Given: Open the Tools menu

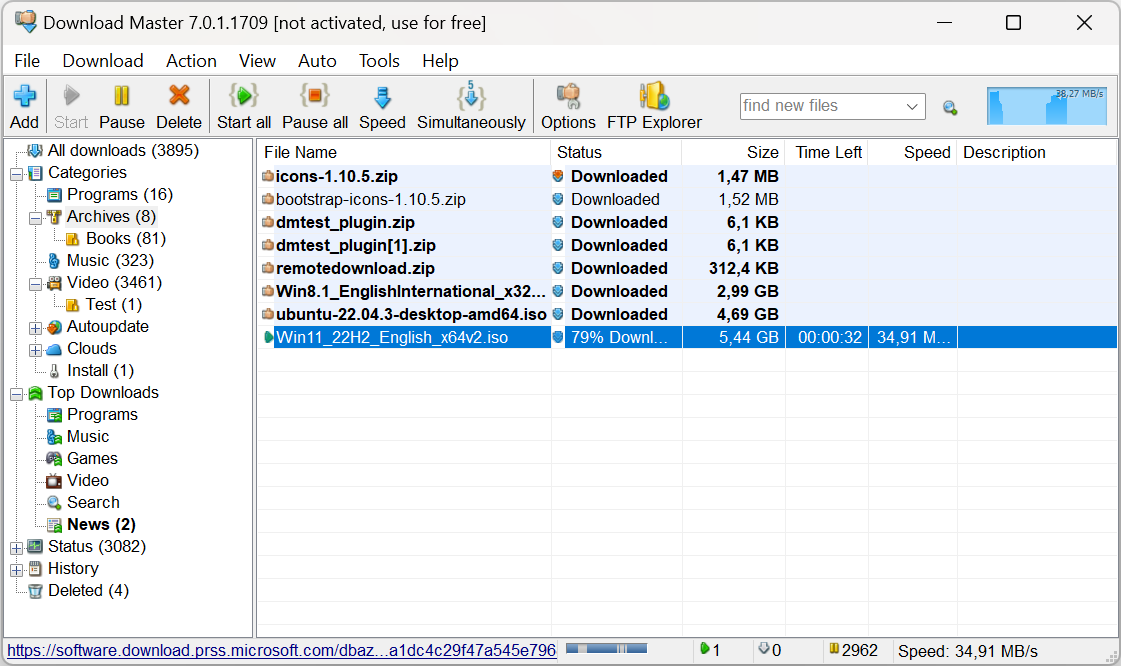Looking at the screenshot, I should click(379, 61).
